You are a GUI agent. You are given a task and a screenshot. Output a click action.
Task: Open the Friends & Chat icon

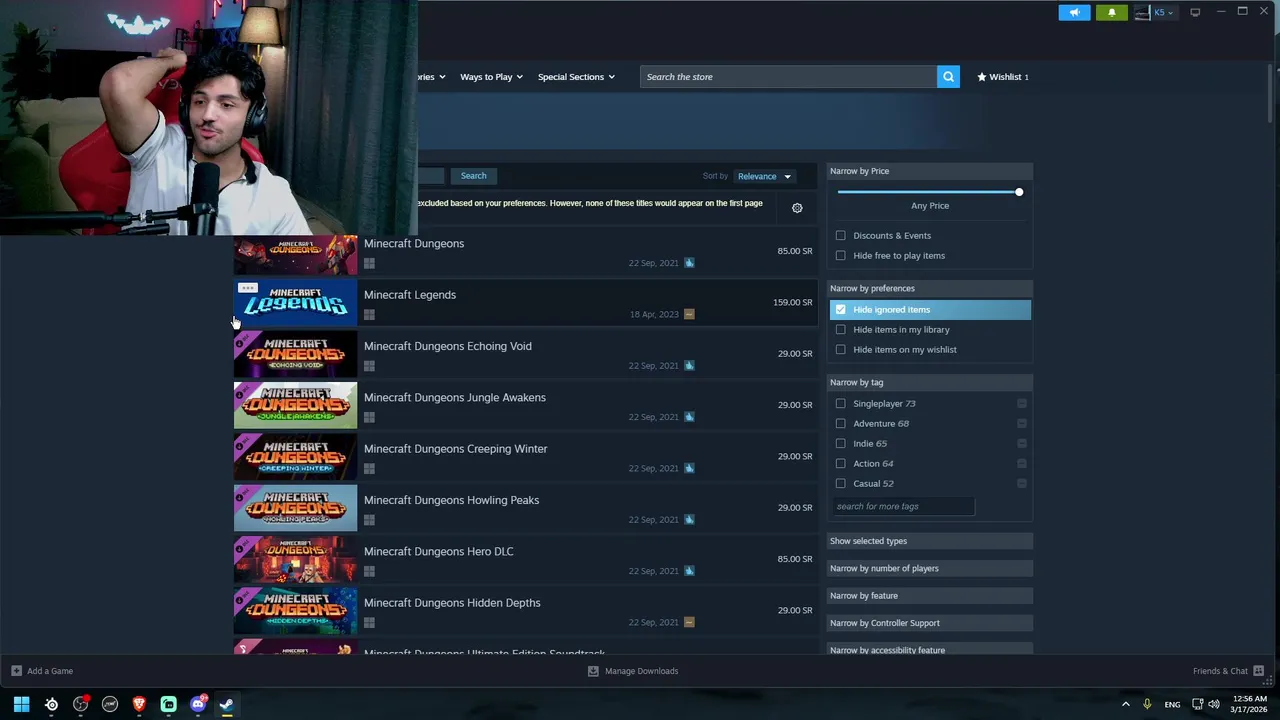click(x=1258, y=671)
